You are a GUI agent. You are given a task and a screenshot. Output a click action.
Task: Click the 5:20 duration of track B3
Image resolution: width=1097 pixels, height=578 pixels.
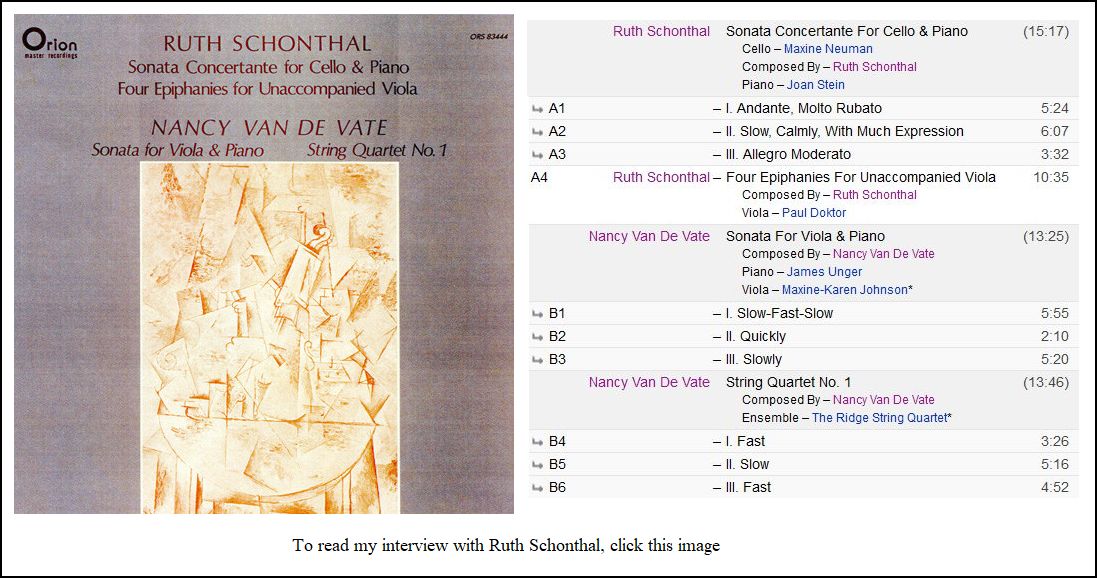point(1055,360)
